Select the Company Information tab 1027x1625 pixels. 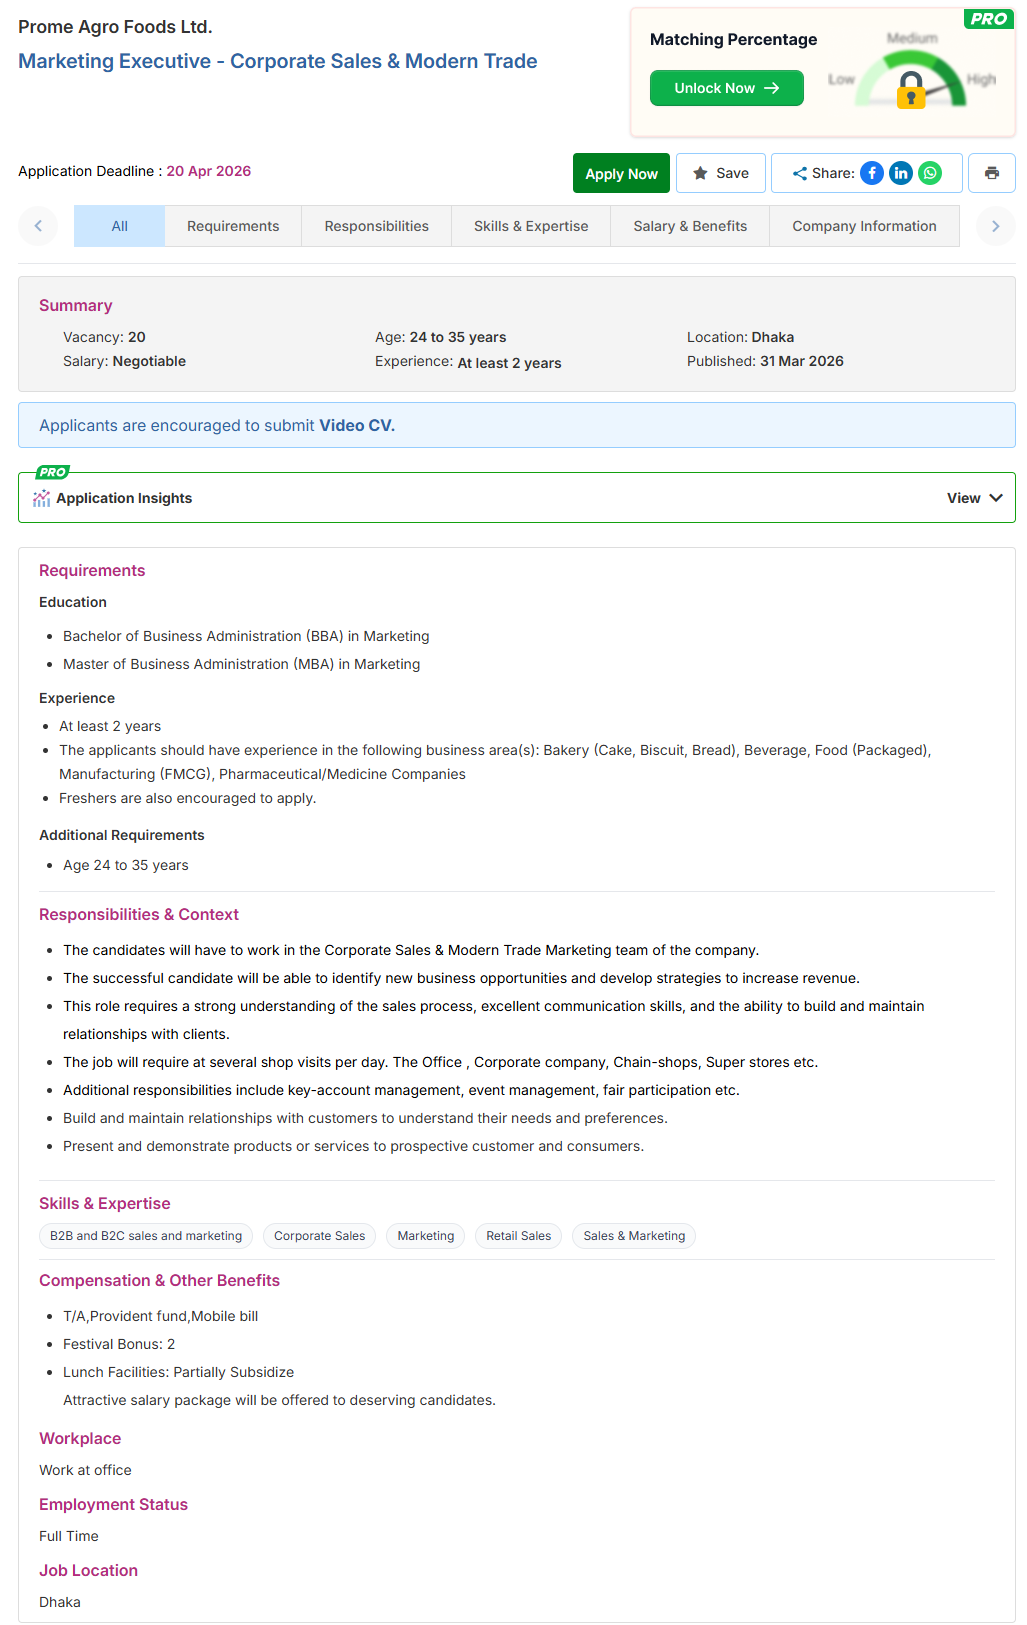tap(865, 226)
